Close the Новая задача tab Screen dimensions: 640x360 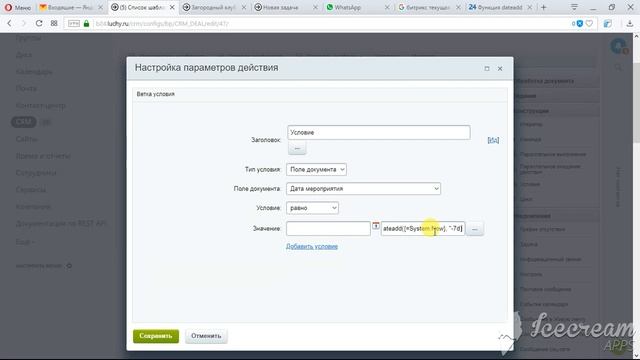(315, 7)
